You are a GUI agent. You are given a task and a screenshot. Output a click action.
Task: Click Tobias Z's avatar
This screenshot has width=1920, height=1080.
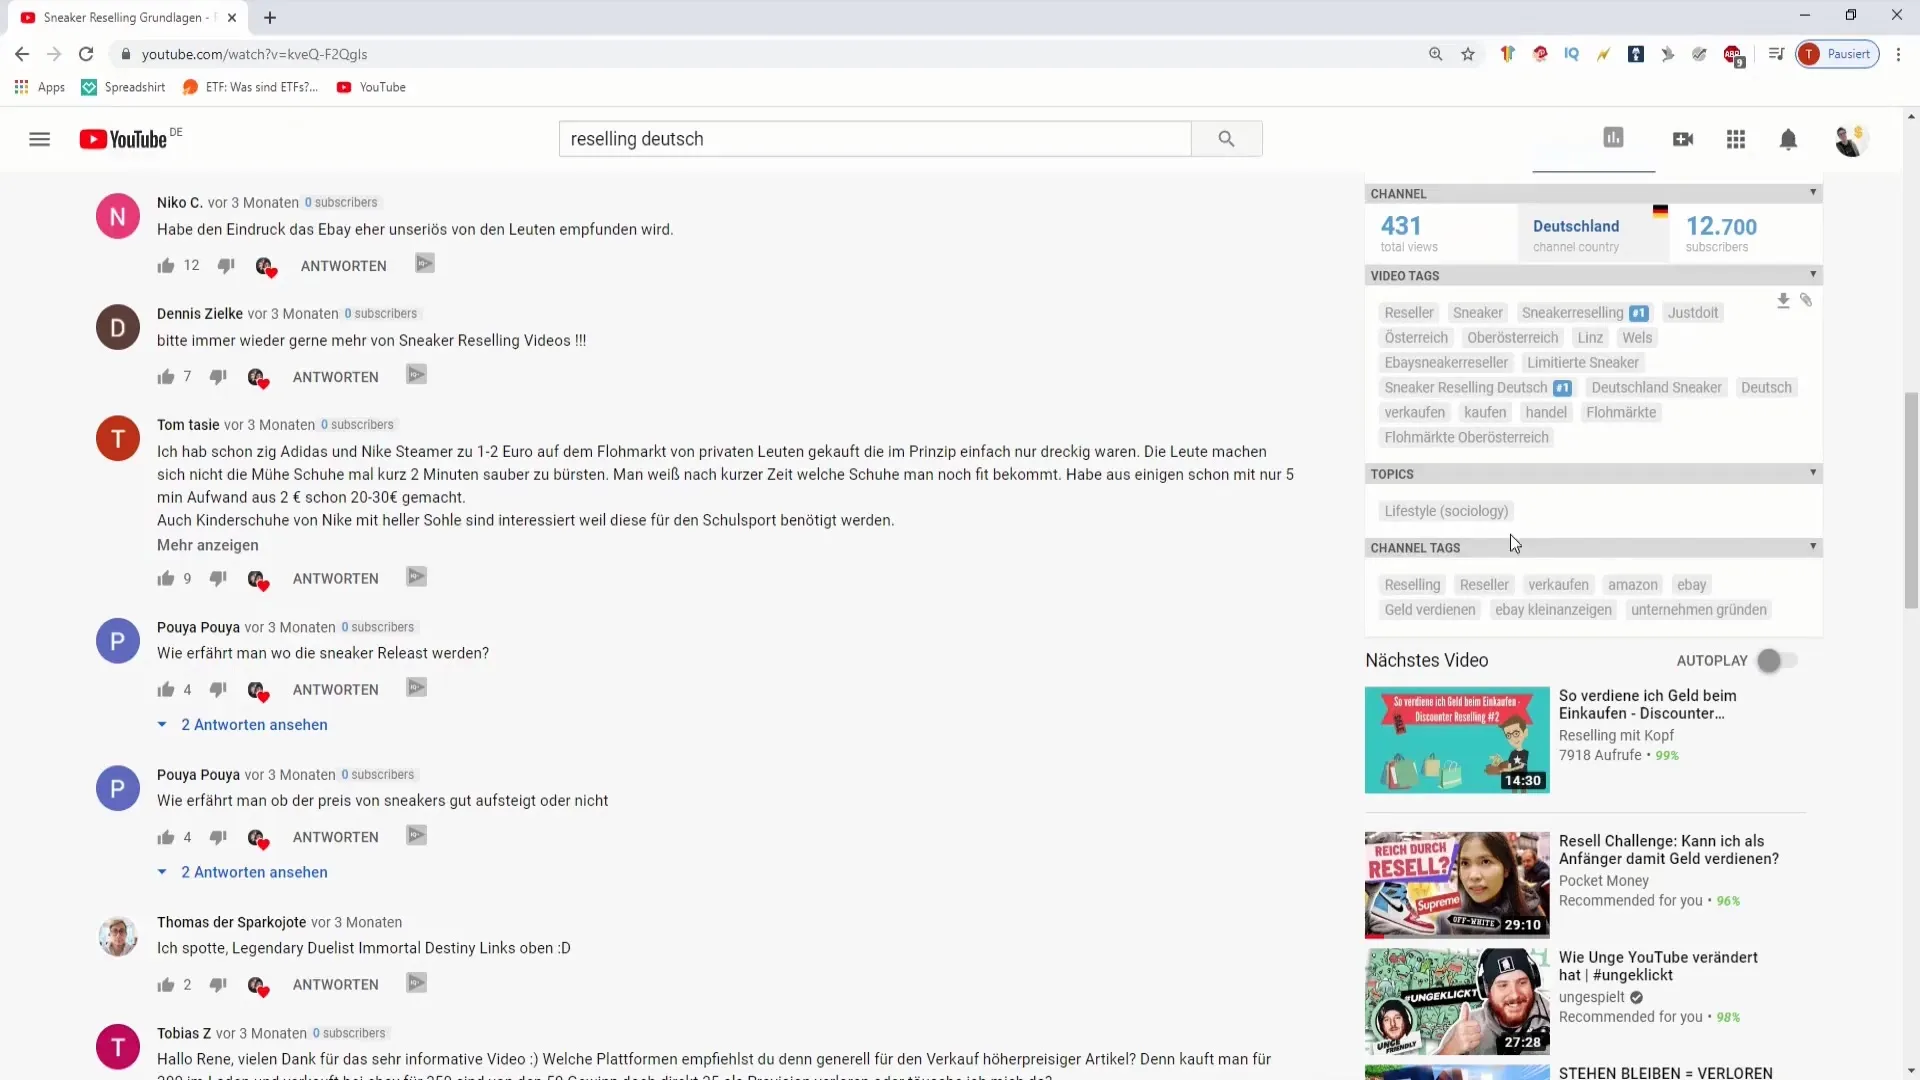(x=118, y=1047)
